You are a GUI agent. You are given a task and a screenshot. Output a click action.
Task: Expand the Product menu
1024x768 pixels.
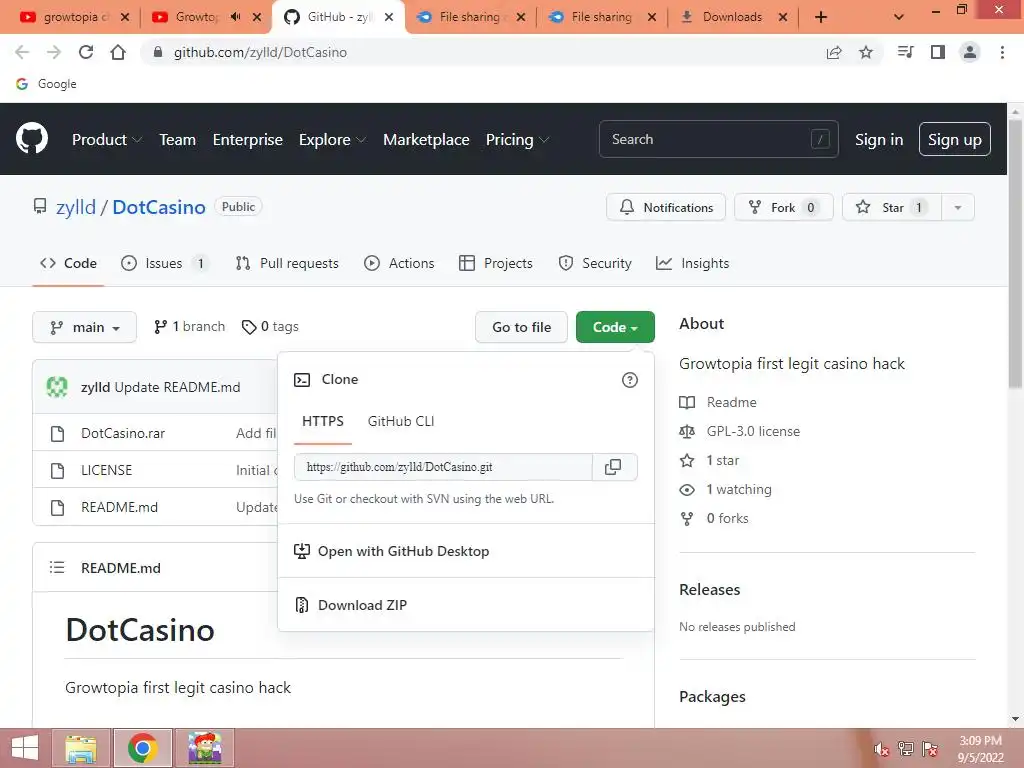(x=106, y=140)
